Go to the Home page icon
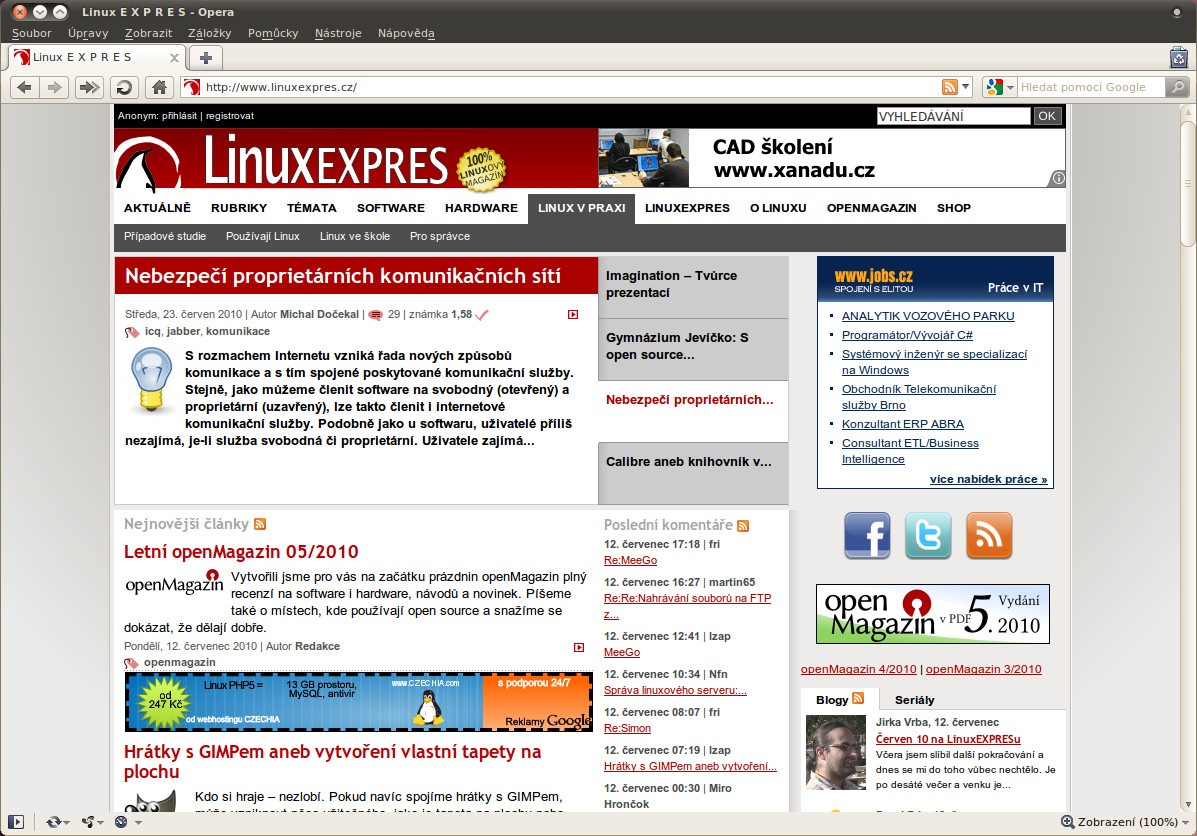Viewport: 1197px width, 836px height. pyautogui.click(x=159, y=87)
